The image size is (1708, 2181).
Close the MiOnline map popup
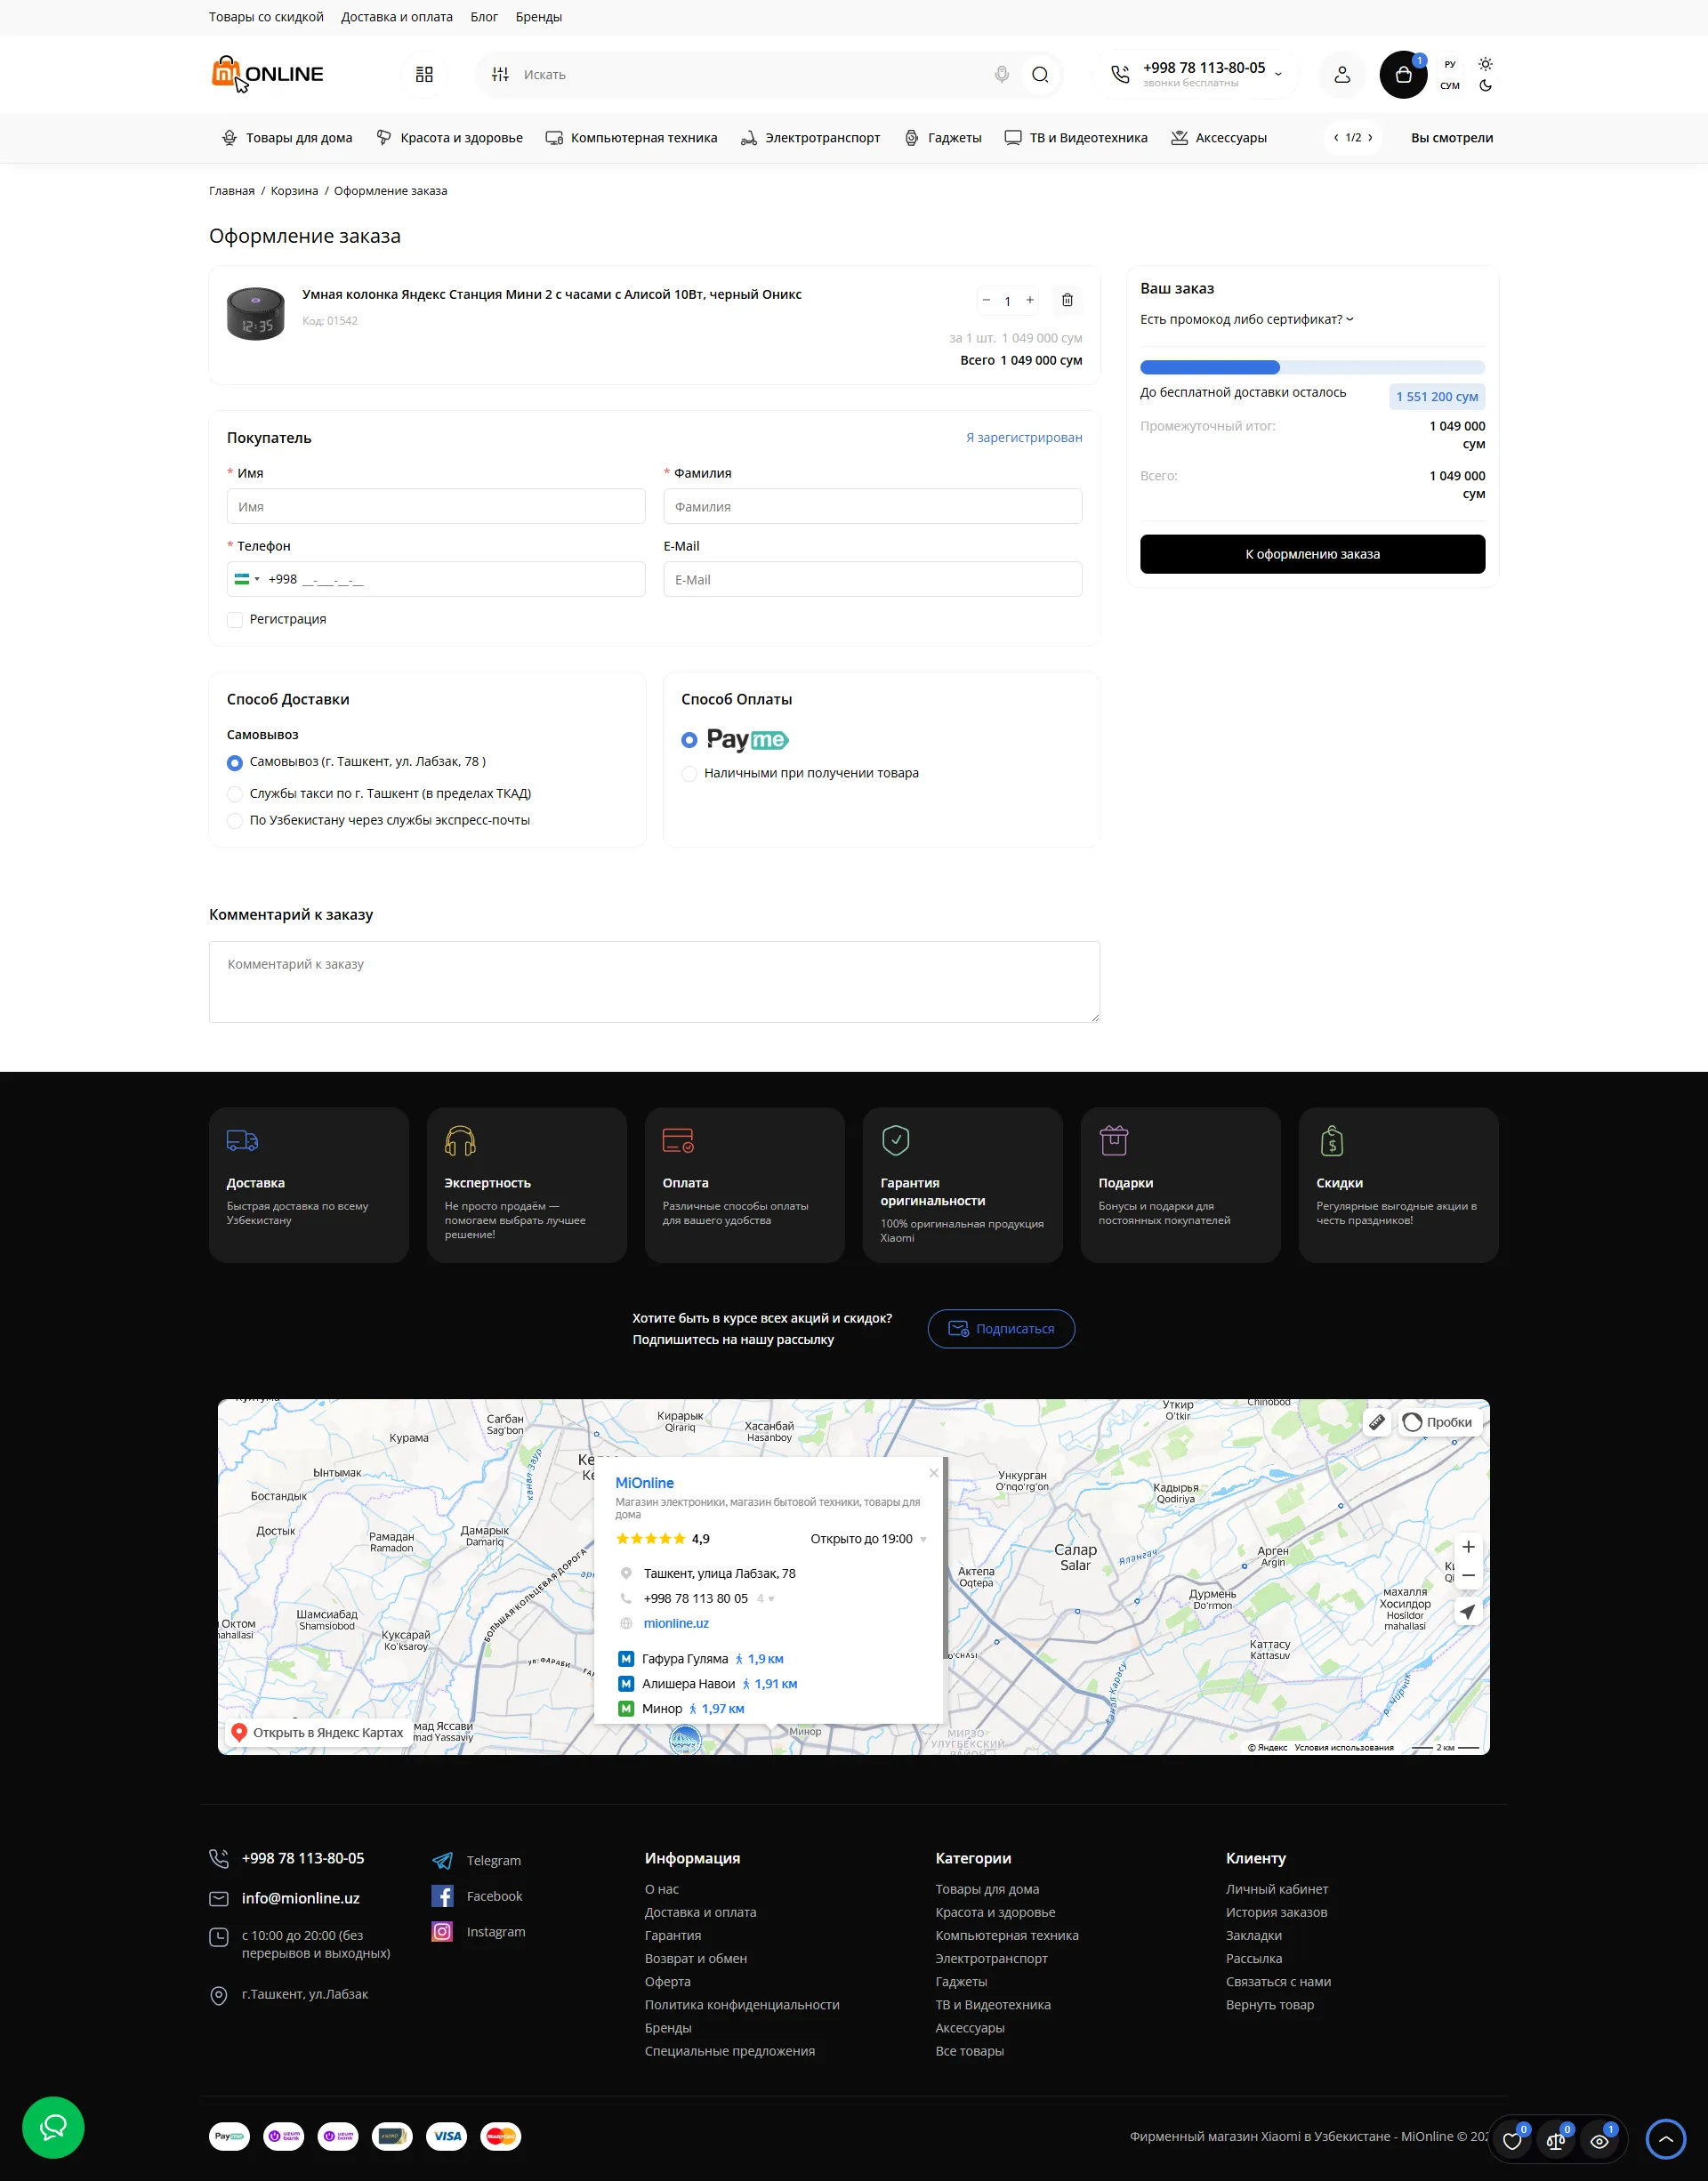933,1473
